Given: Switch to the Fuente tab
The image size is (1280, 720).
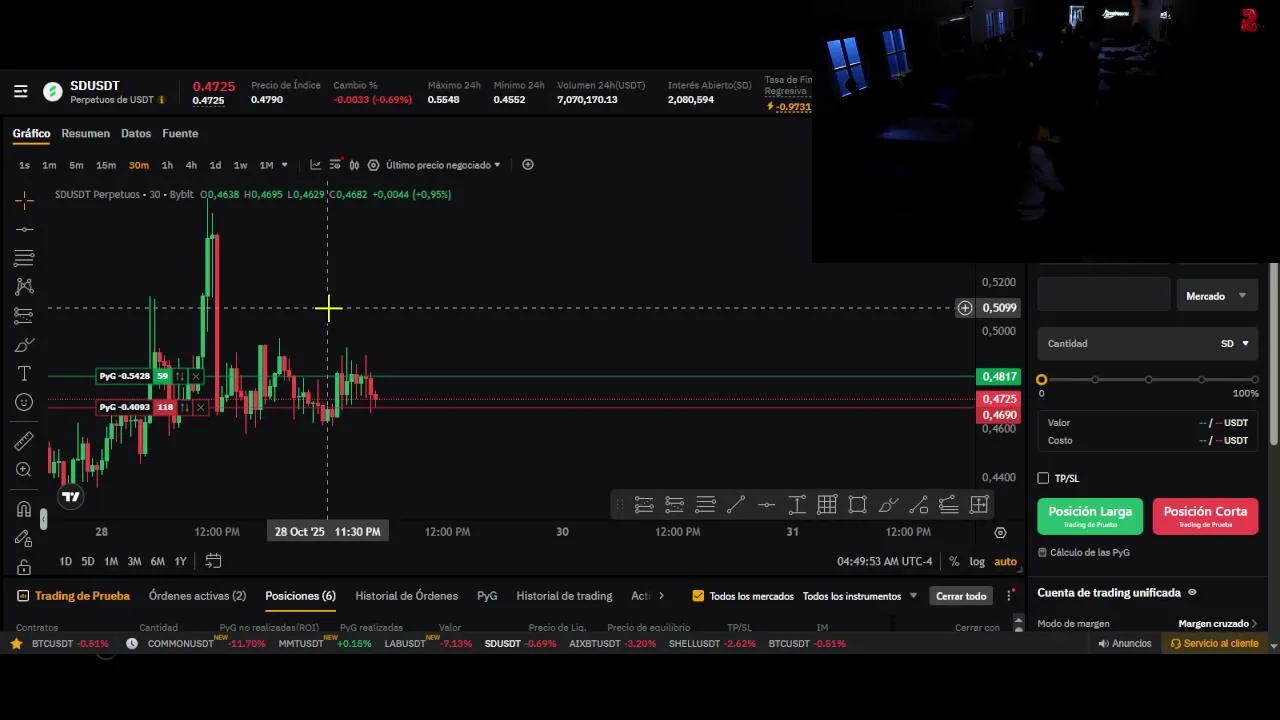Looking at the screenshot, I should 180,133.
